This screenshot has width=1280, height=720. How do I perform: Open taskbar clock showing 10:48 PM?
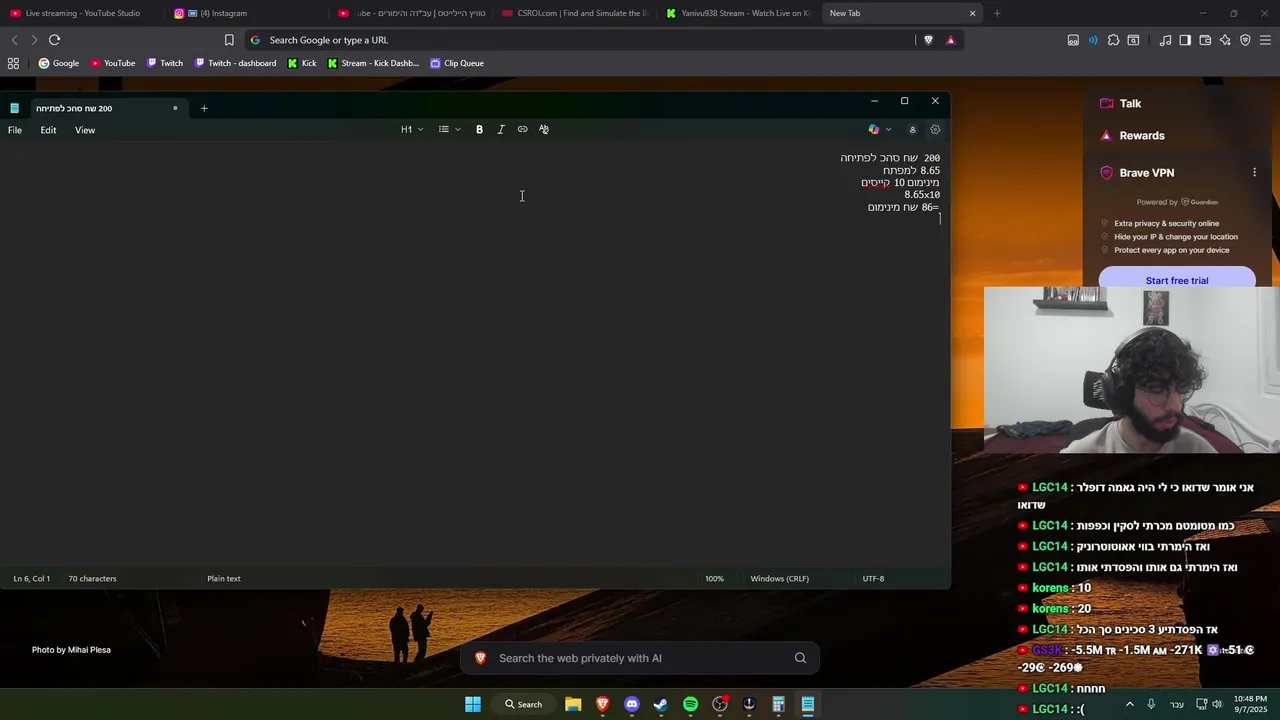click(x=1251, y=704)
